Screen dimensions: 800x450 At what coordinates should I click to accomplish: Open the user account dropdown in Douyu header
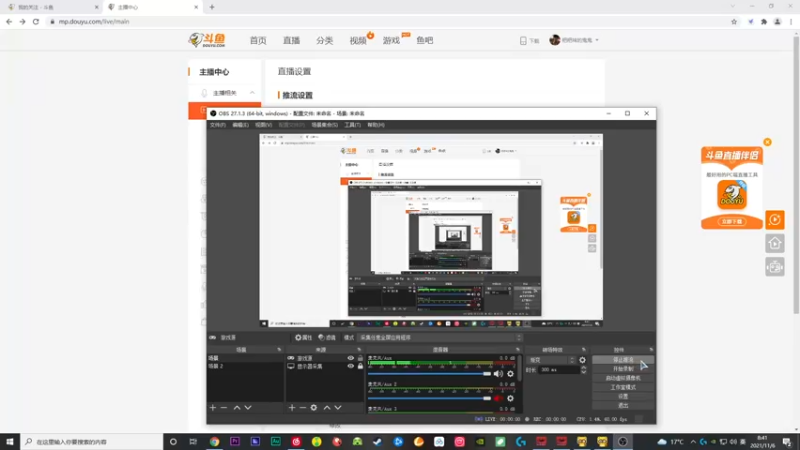click(x=574, y=40)
